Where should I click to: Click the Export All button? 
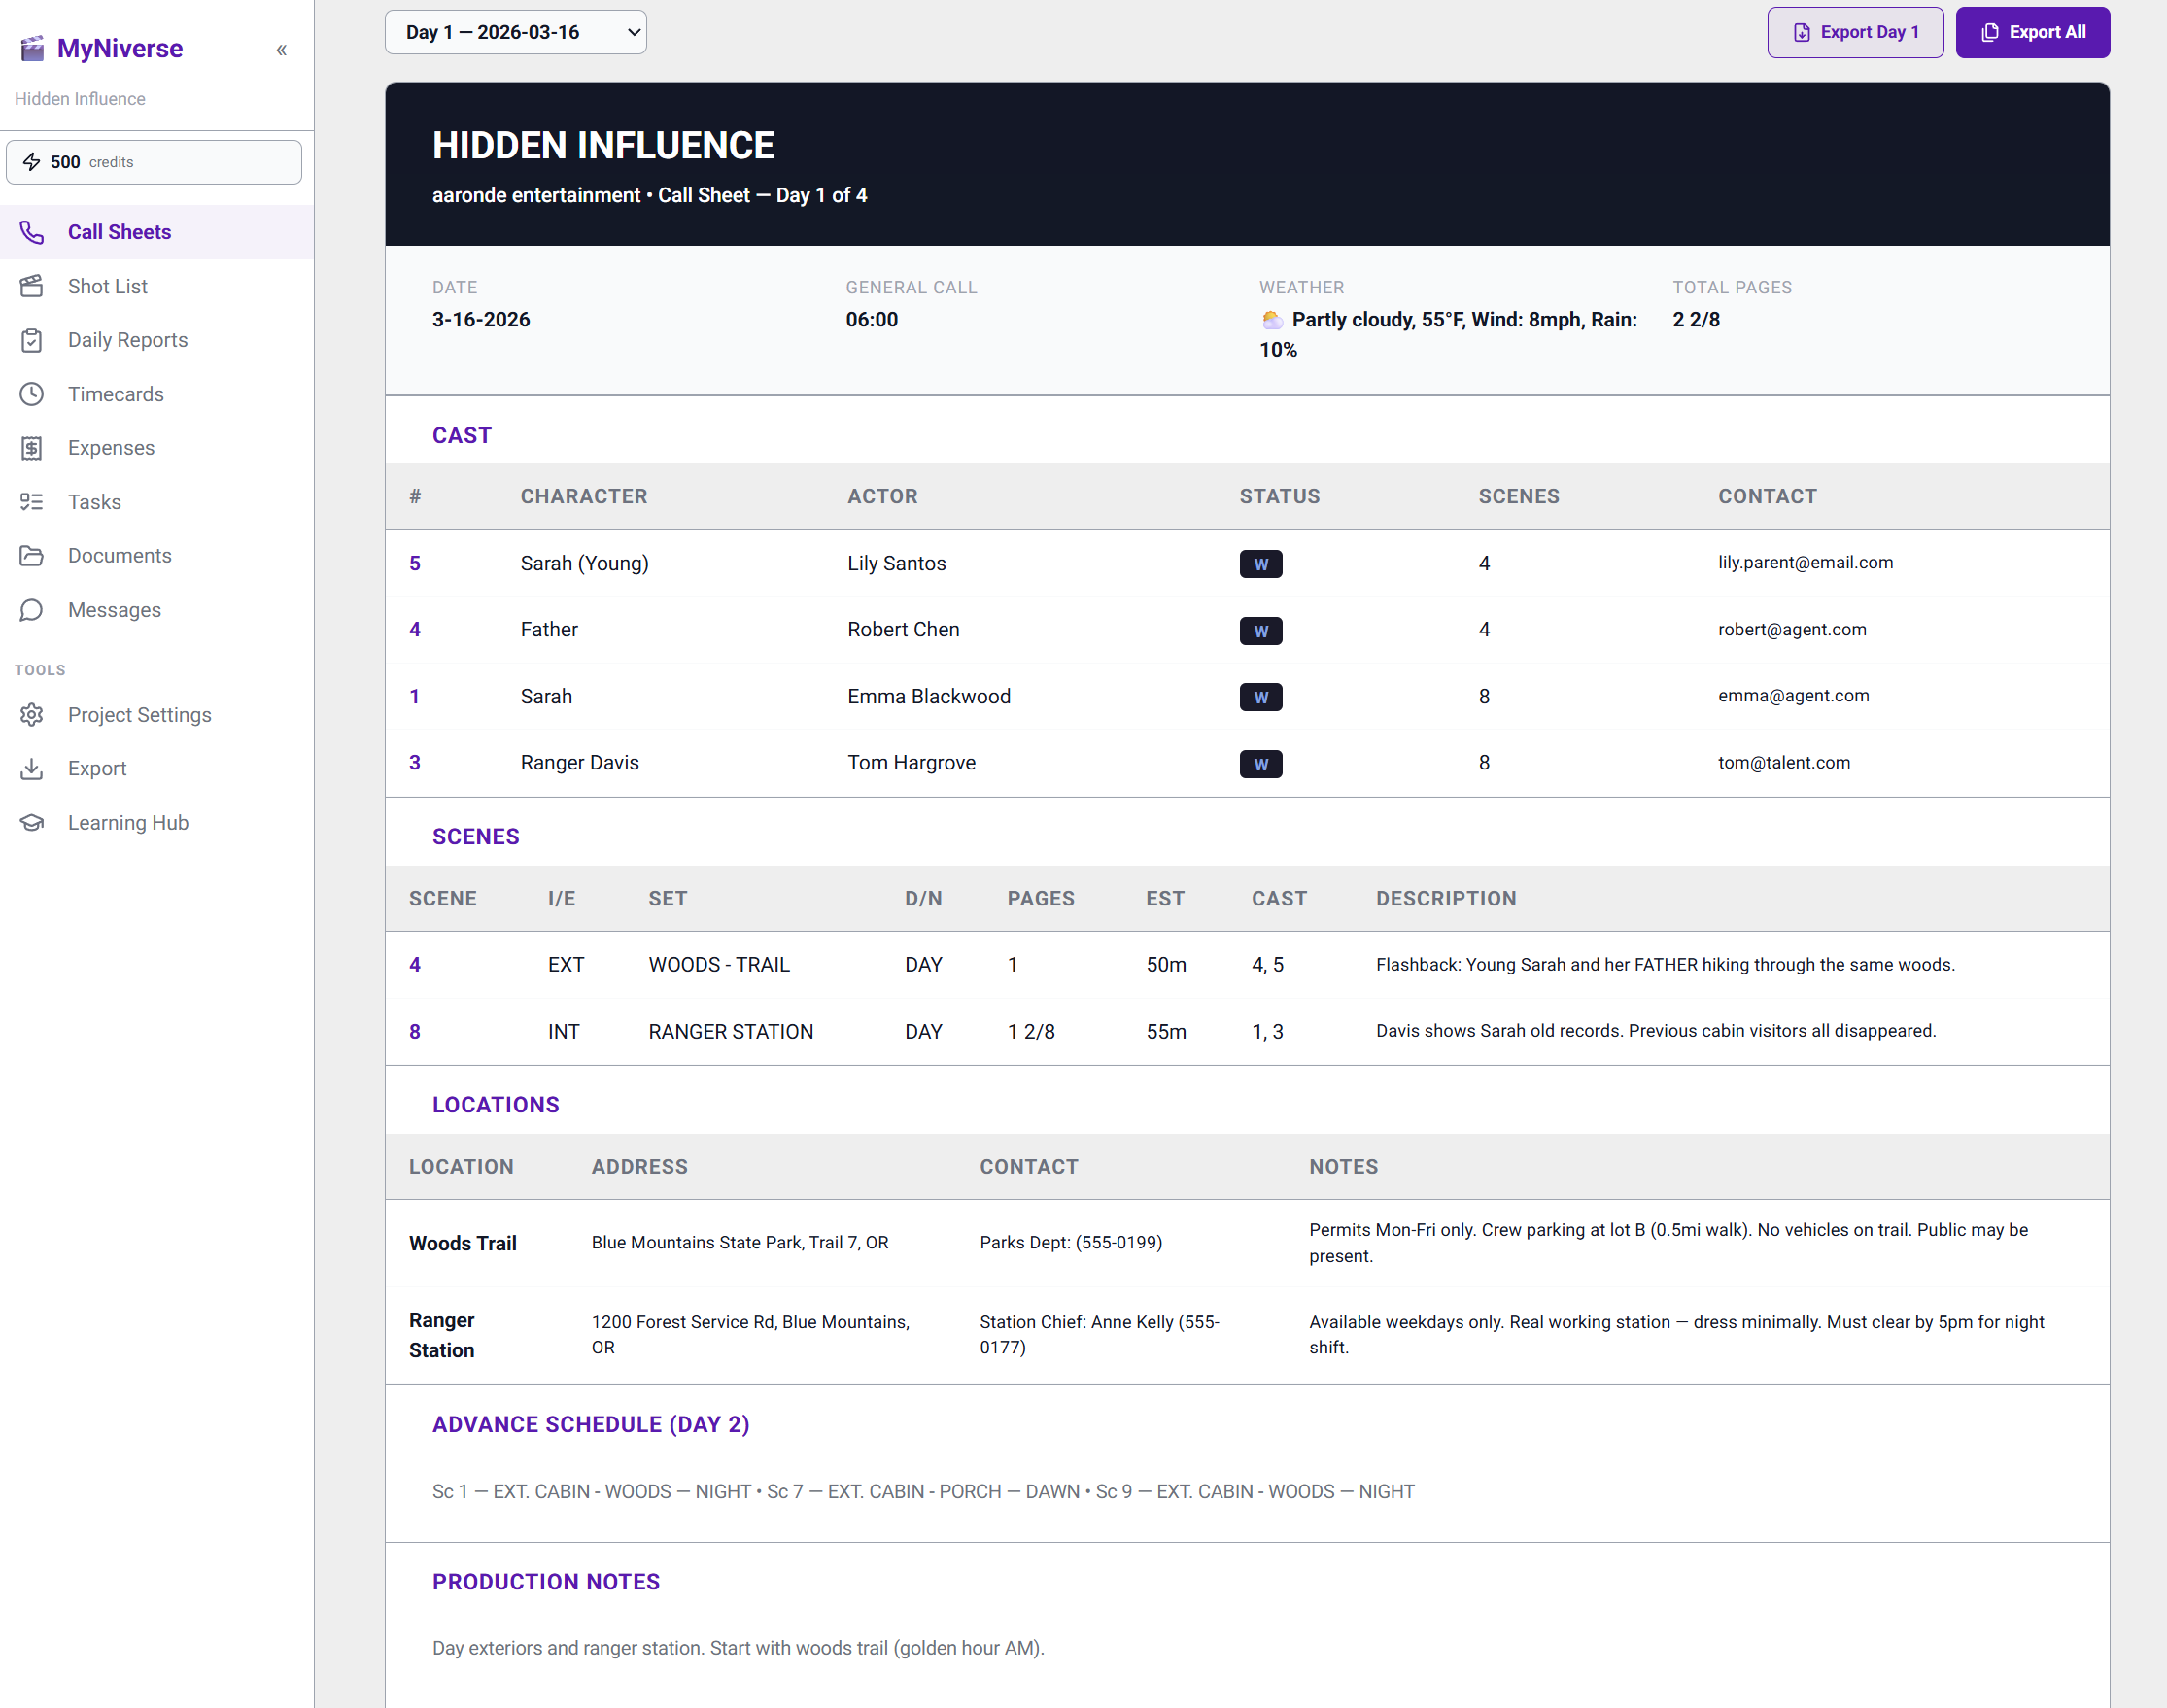pos(2032,32)
